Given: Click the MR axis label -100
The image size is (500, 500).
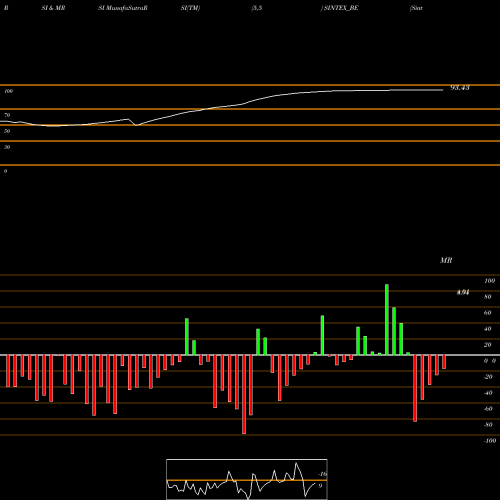Looking at the screenshot, I should pyautogui.click(x=490, y=441).
